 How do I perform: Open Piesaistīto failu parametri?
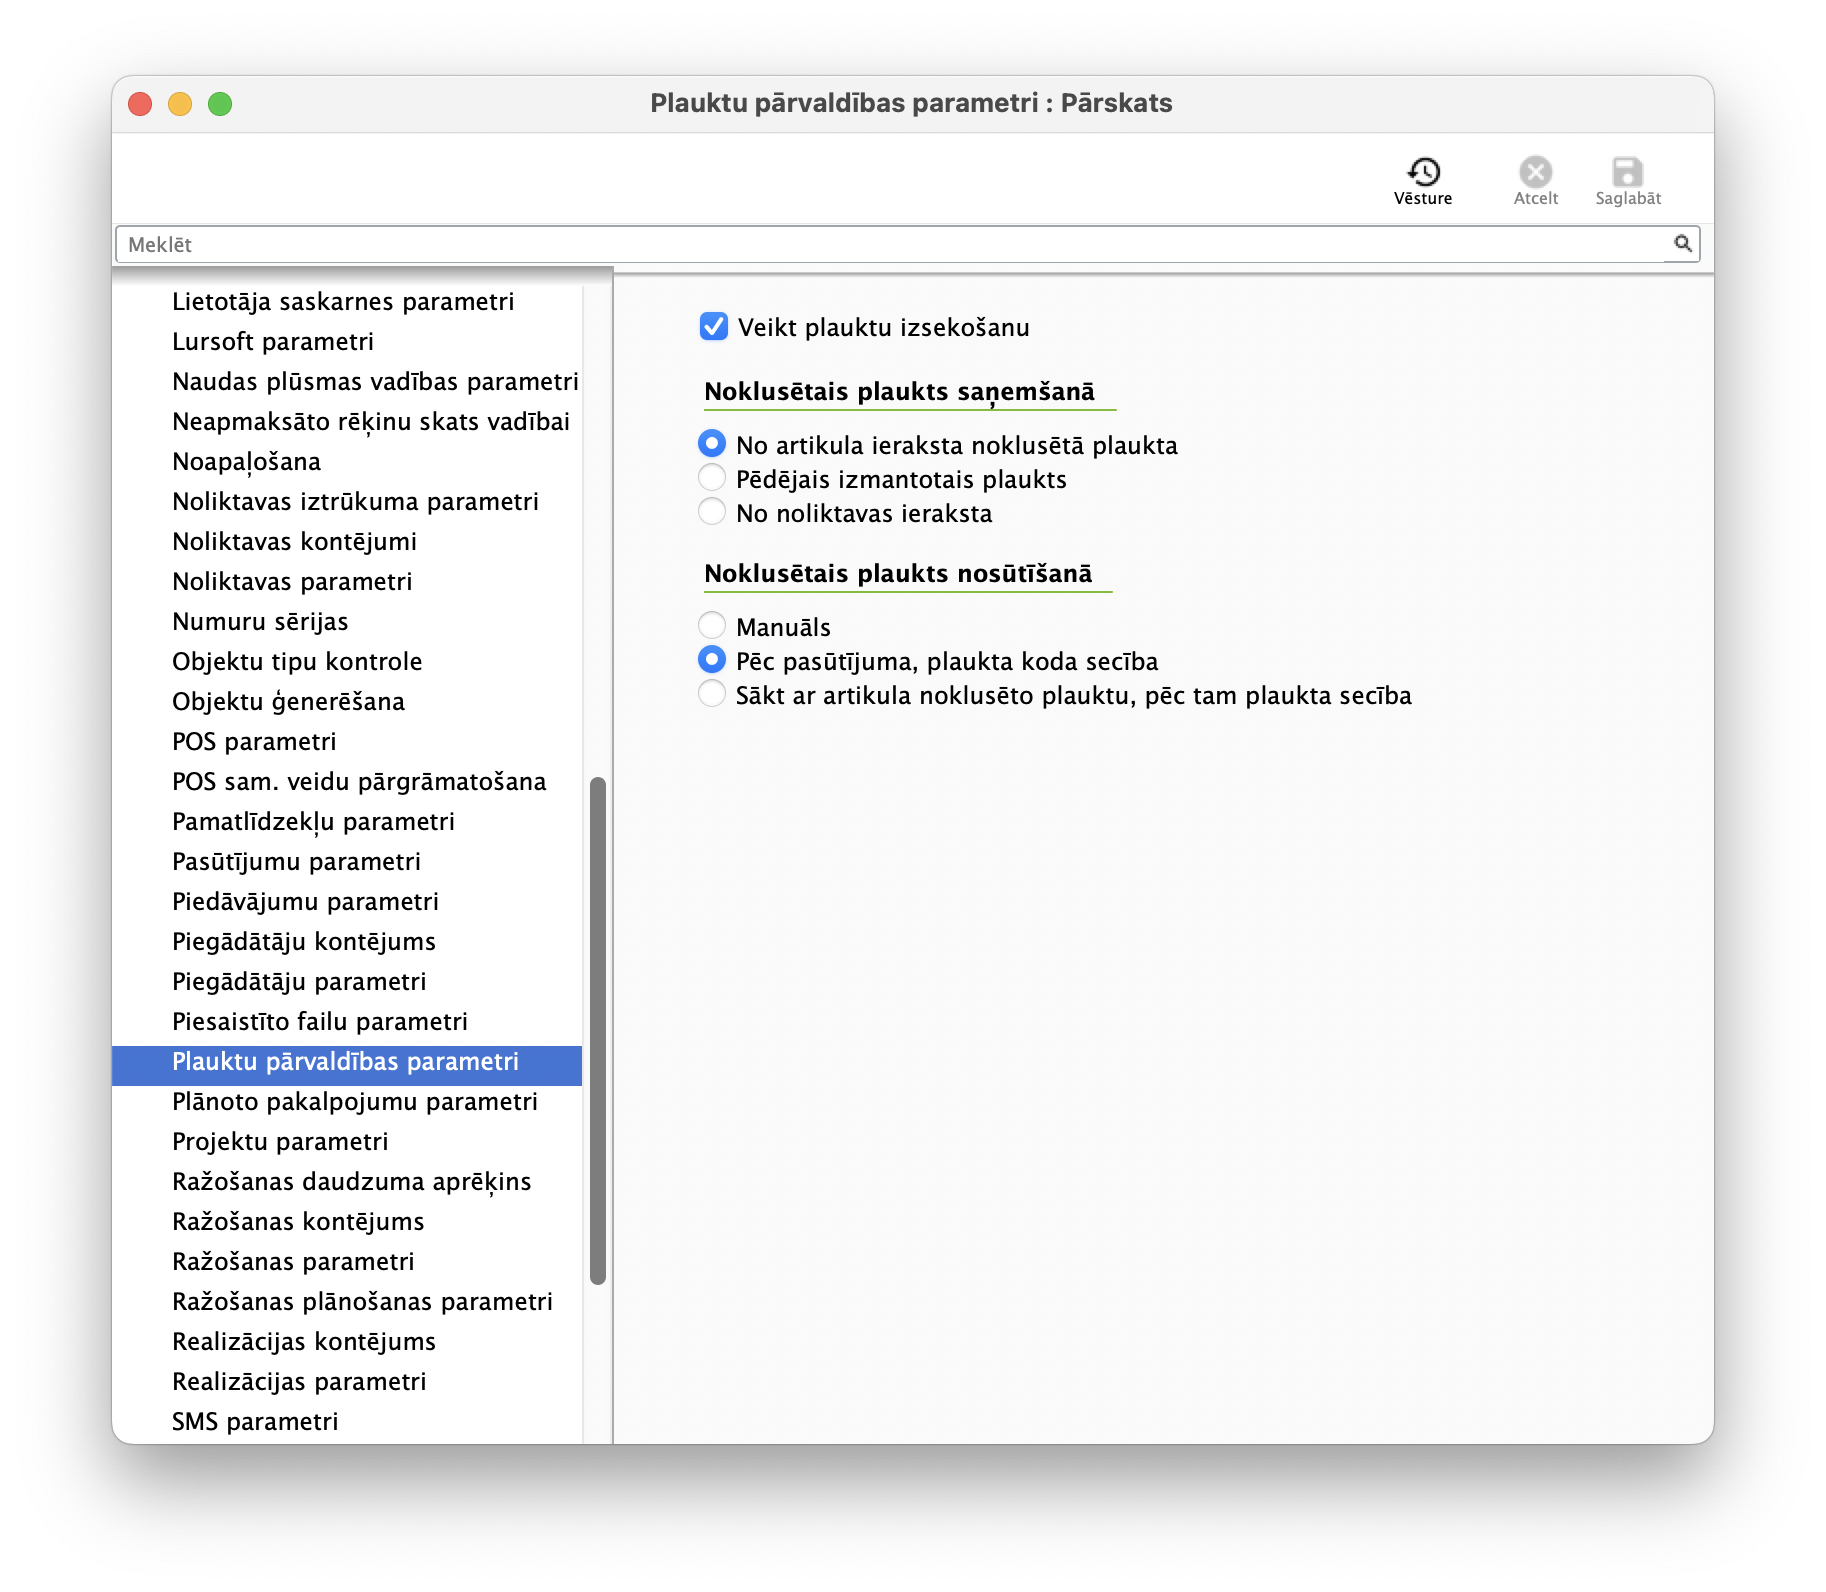[x=347, y=1021]
